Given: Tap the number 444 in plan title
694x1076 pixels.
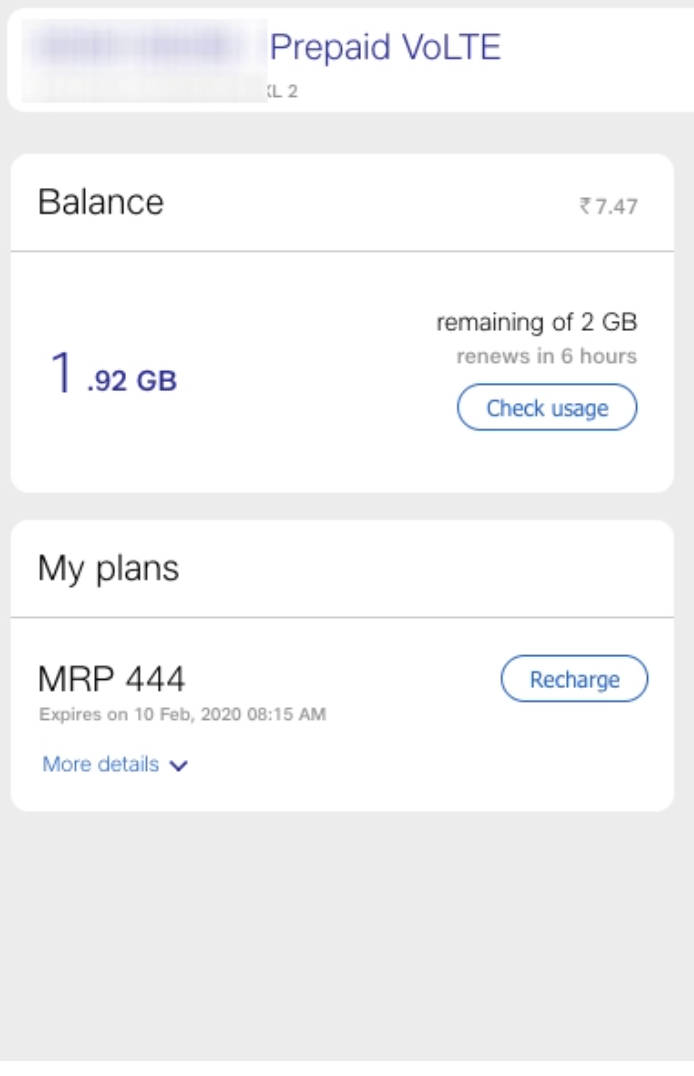Looking at the screenshot, I should point(155,680).
